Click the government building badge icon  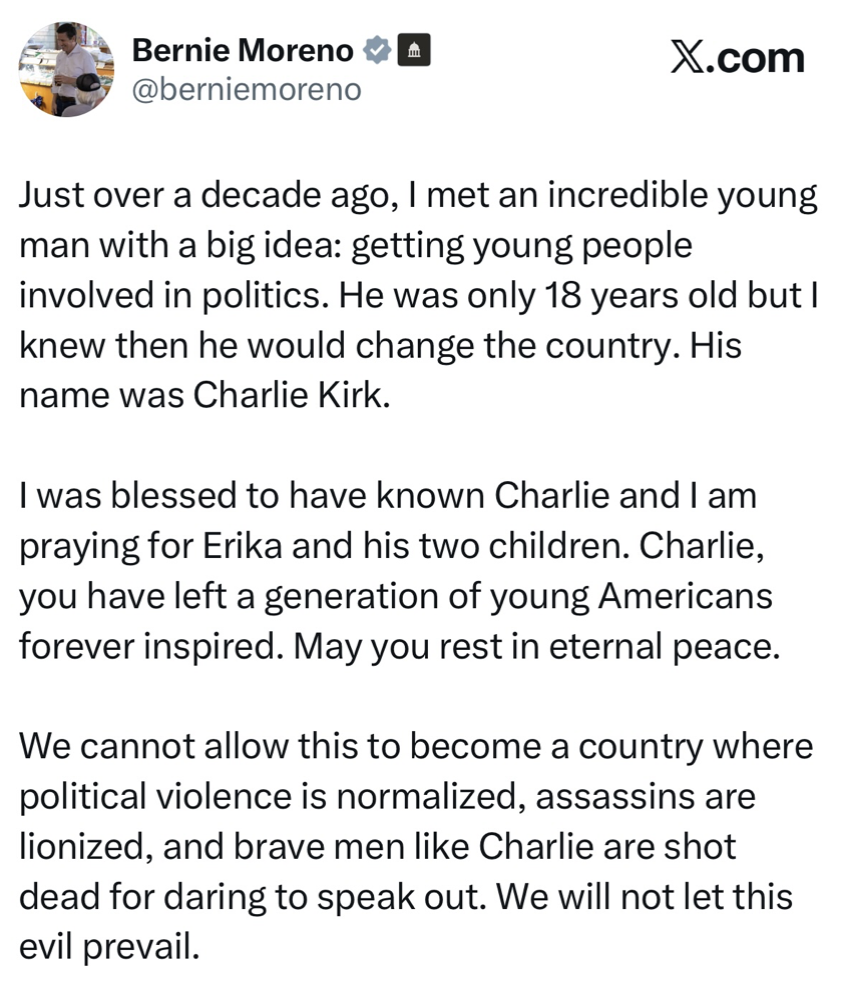pyautogui.click(x=414, y=50)
